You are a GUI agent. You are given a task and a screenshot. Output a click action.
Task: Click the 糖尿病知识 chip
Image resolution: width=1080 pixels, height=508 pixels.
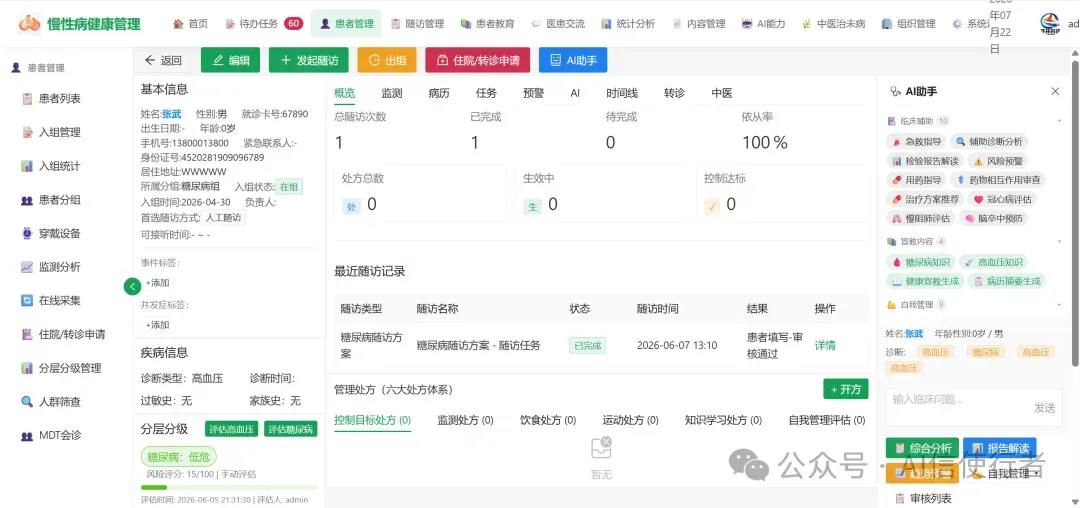pyautogui.click(x=921, y=262)
